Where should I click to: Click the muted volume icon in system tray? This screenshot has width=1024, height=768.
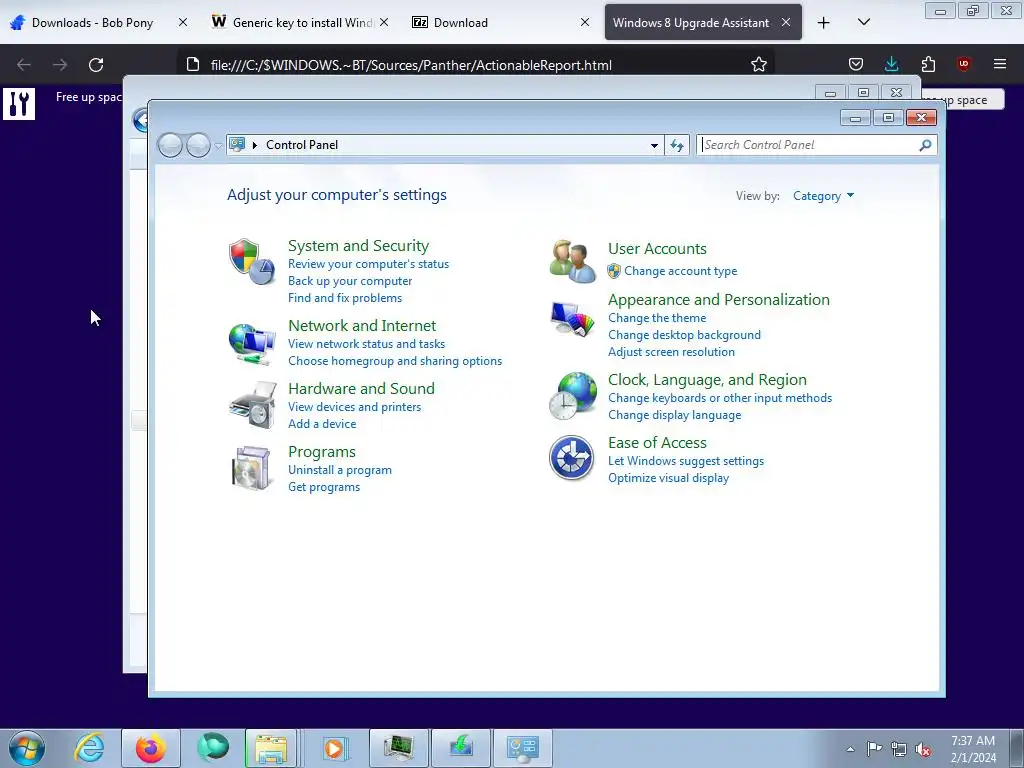point(923,749)
